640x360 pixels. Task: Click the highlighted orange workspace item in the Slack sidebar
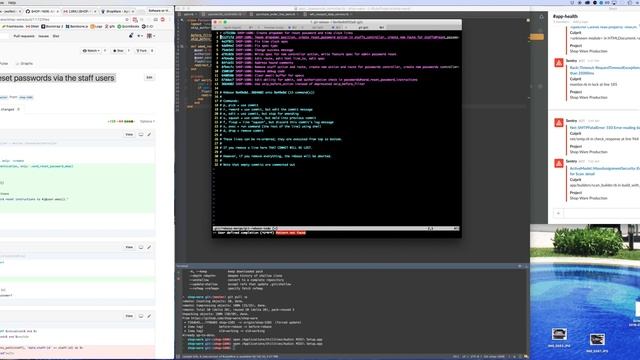coord(537,37)
